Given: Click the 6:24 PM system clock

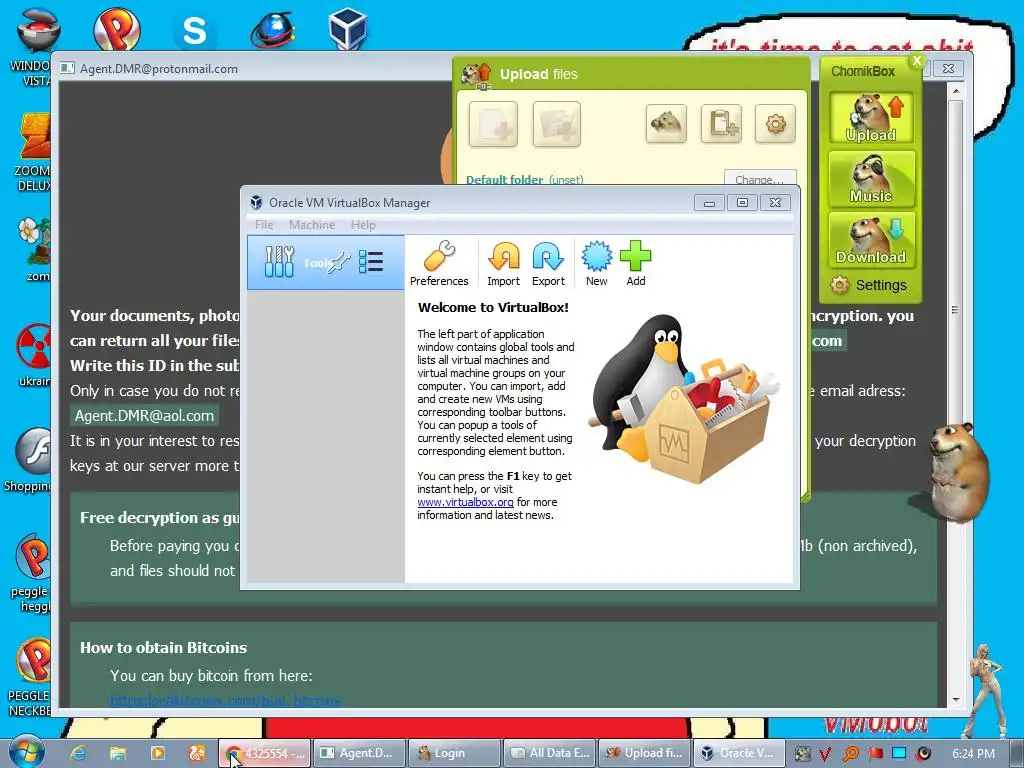Looking at the screenshot, I should tap(973, 754).
